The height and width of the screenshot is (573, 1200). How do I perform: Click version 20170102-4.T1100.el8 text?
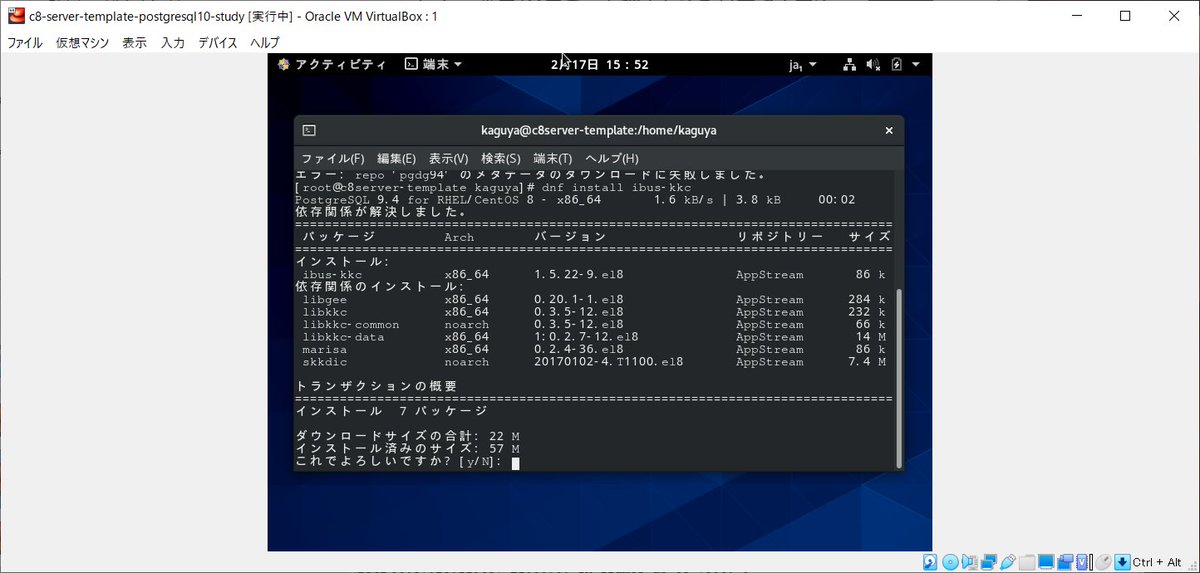tap(609, 362)
